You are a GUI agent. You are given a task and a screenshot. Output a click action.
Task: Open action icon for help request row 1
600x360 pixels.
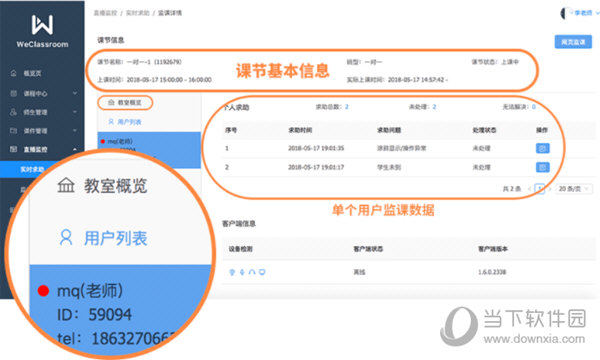(x=543, y=148)
